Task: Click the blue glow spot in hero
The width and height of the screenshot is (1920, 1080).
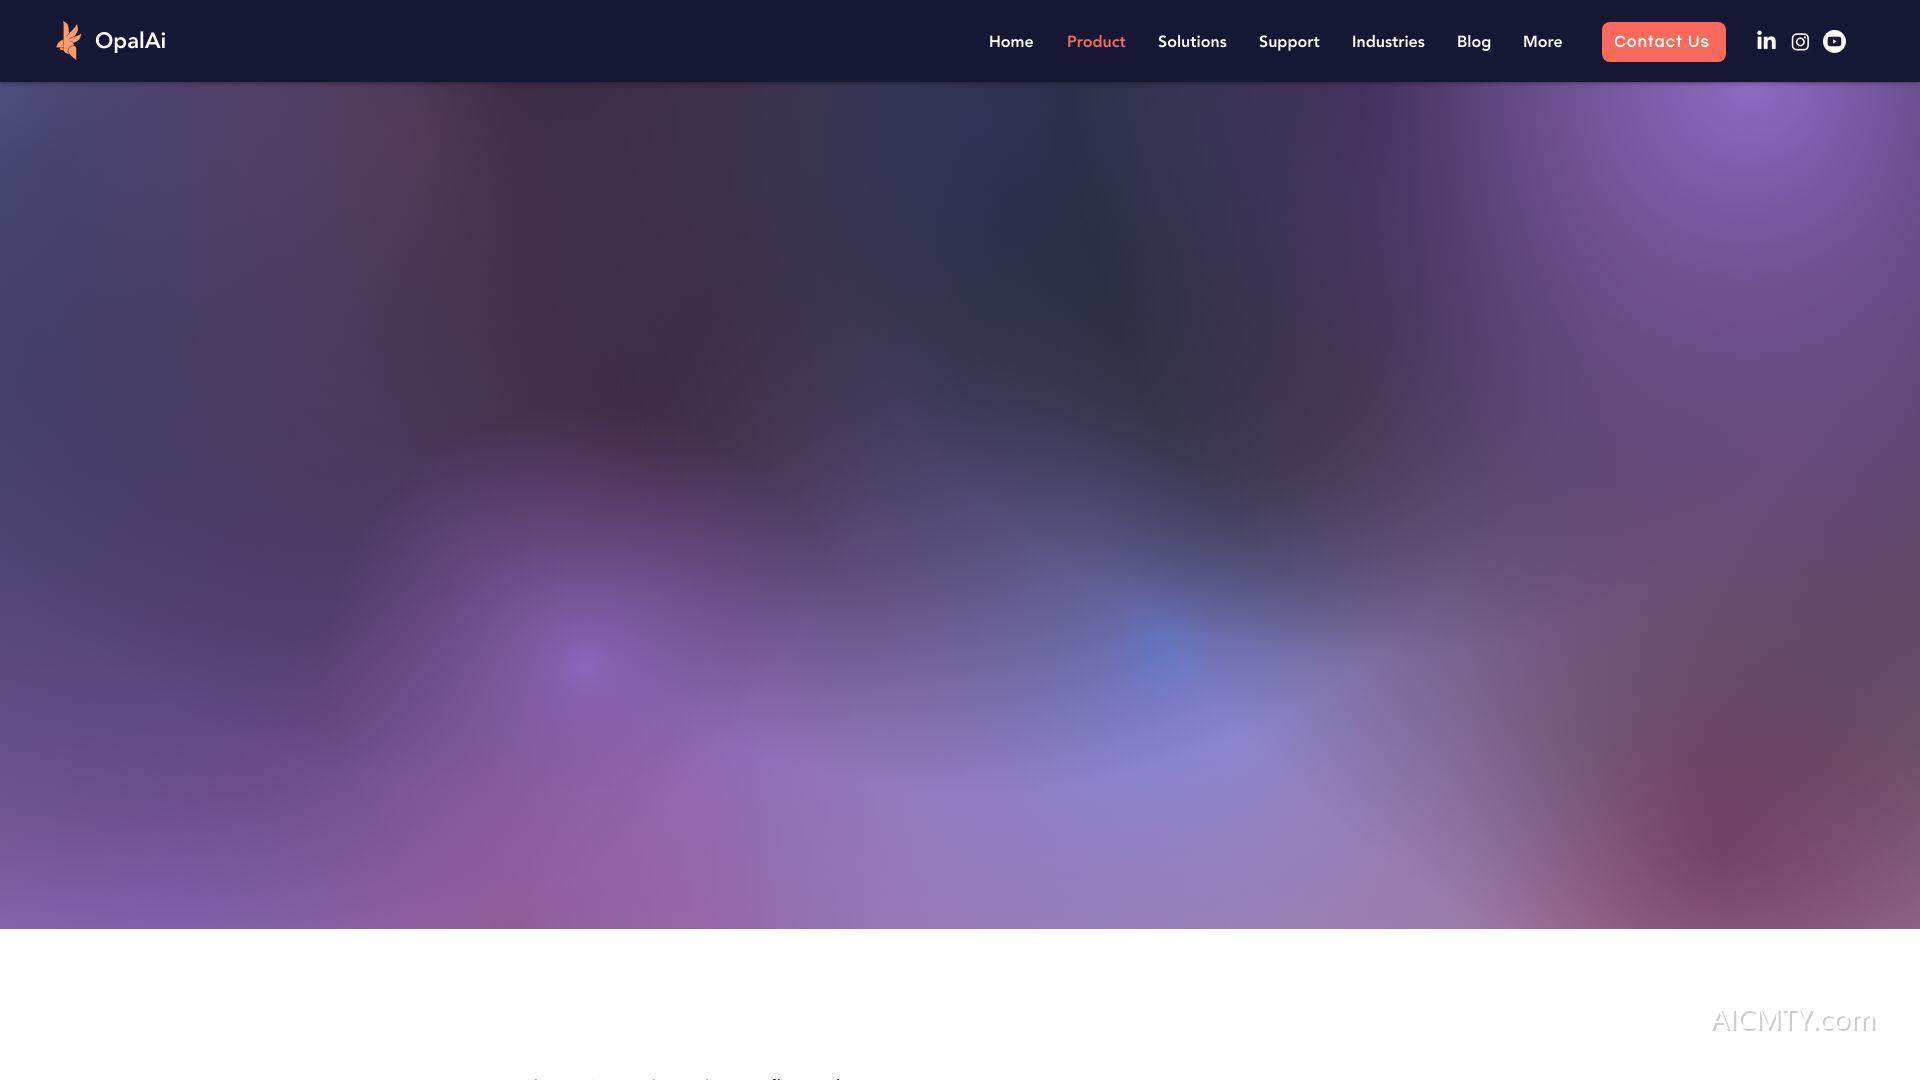Action: point(1165,645)
